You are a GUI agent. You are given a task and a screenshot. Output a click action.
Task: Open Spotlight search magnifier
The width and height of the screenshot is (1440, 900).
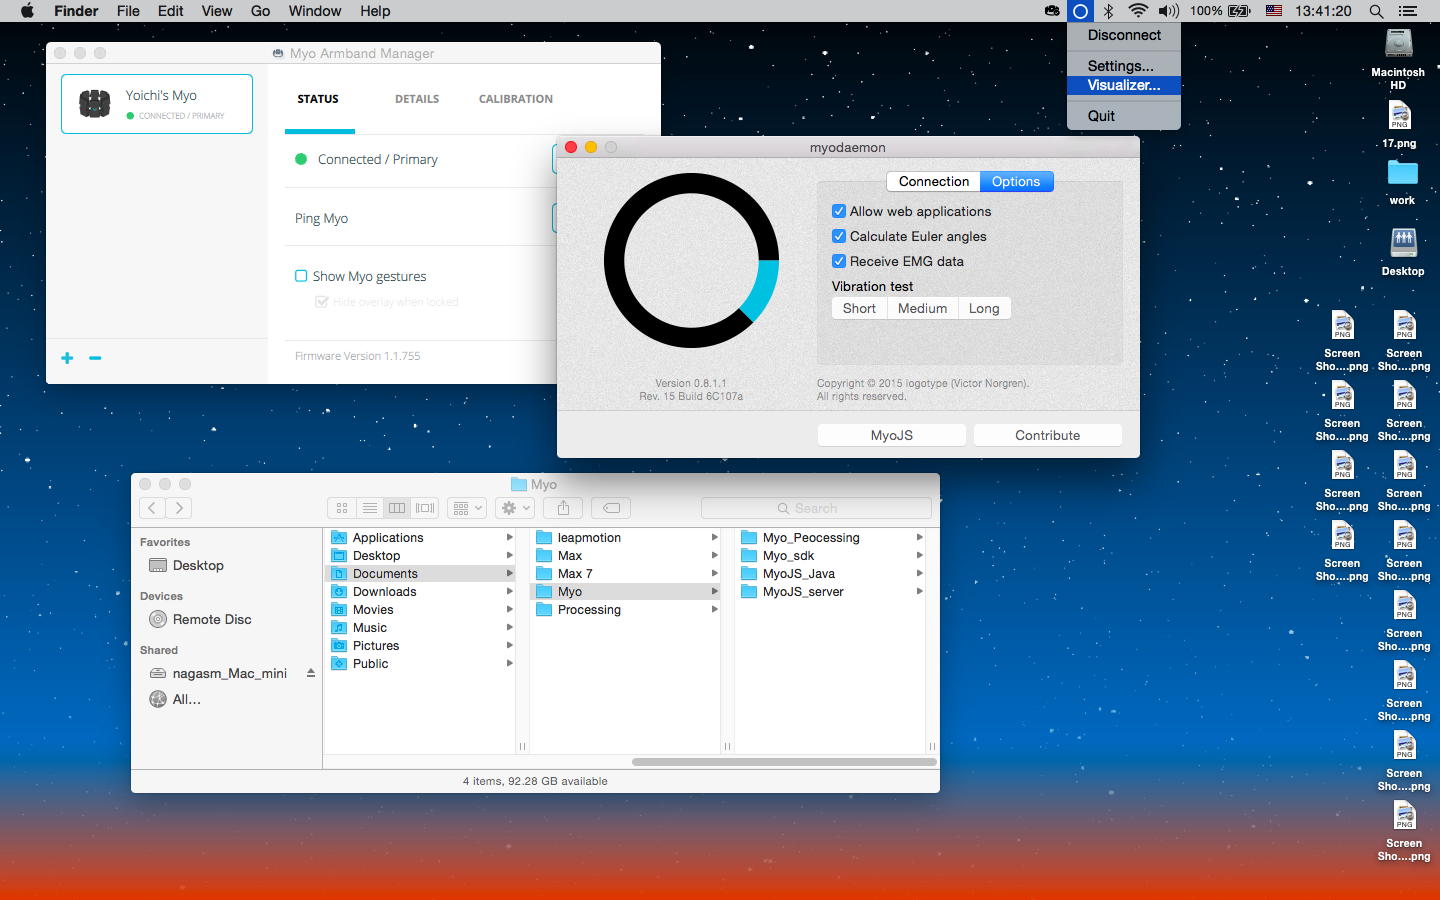[x=1376, y=11]
